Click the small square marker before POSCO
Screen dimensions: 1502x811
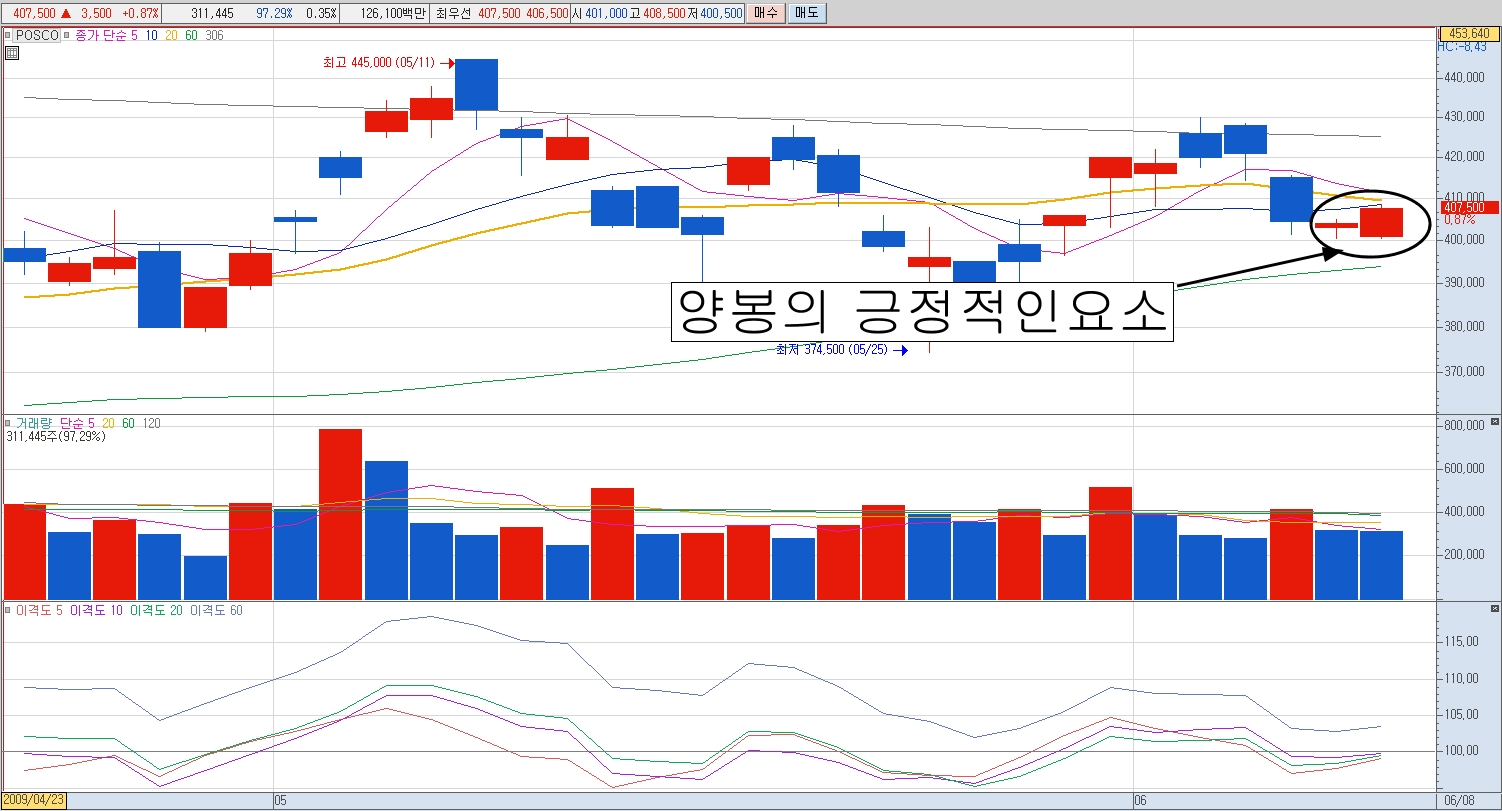click(8, 35)
